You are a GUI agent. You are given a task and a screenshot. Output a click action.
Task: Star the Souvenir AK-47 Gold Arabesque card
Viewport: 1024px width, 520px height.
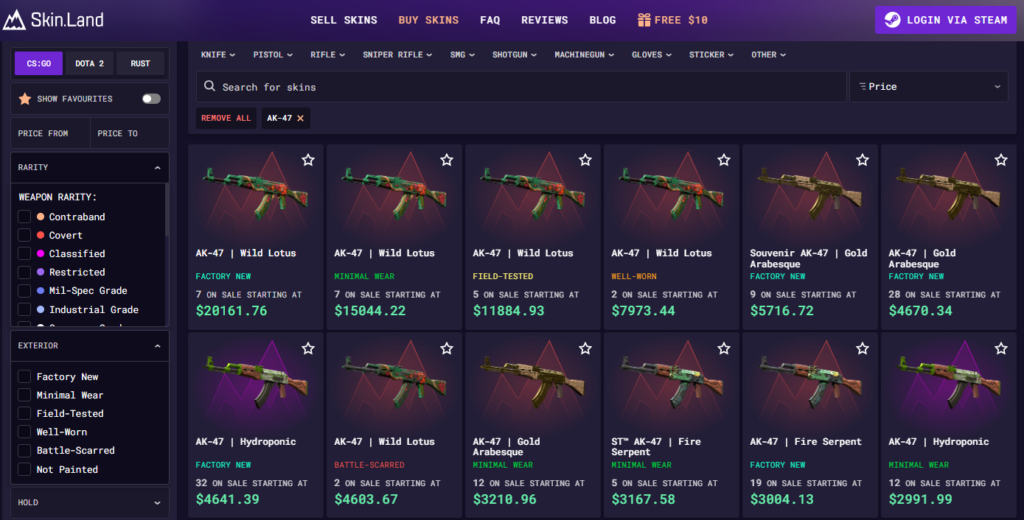[x=862, y=160]
